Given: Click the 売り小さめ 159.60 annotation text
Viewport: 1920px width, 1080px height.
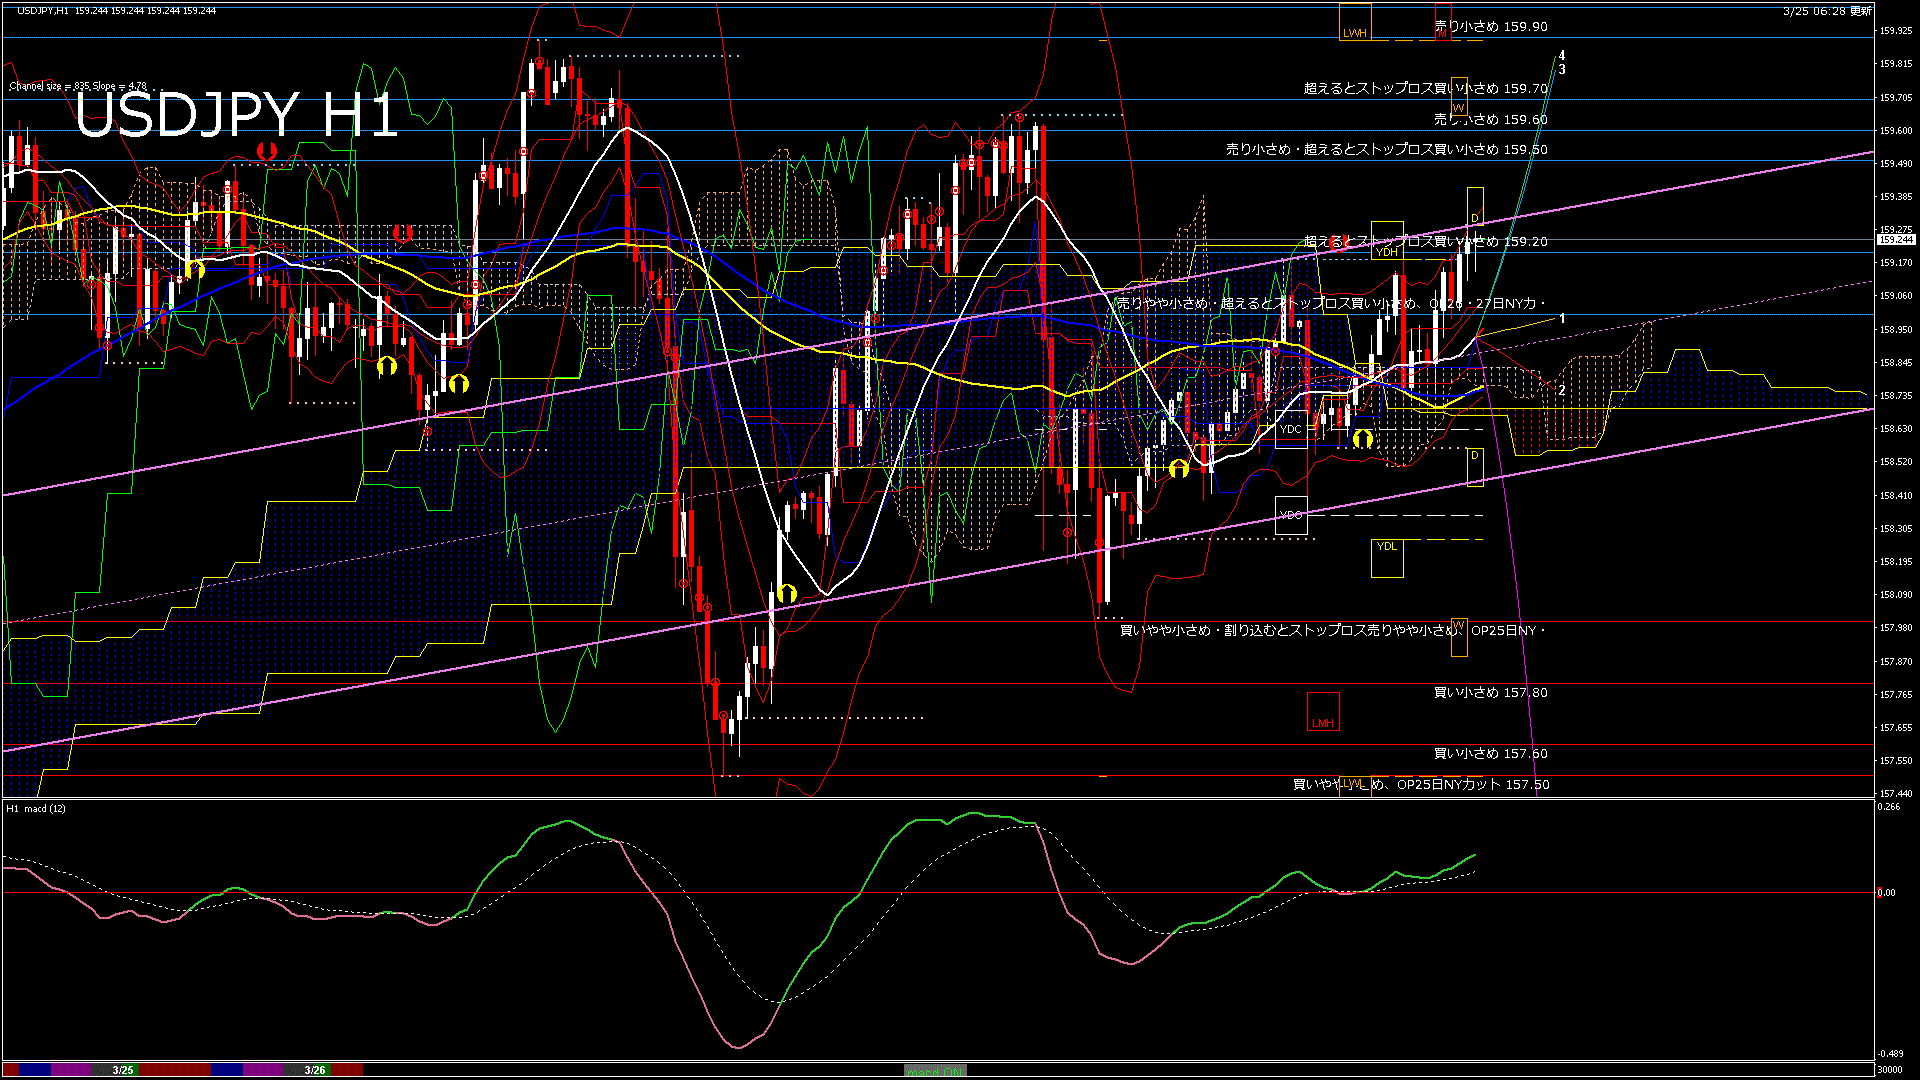Looking at the screenshot, I should [1491, 119].
